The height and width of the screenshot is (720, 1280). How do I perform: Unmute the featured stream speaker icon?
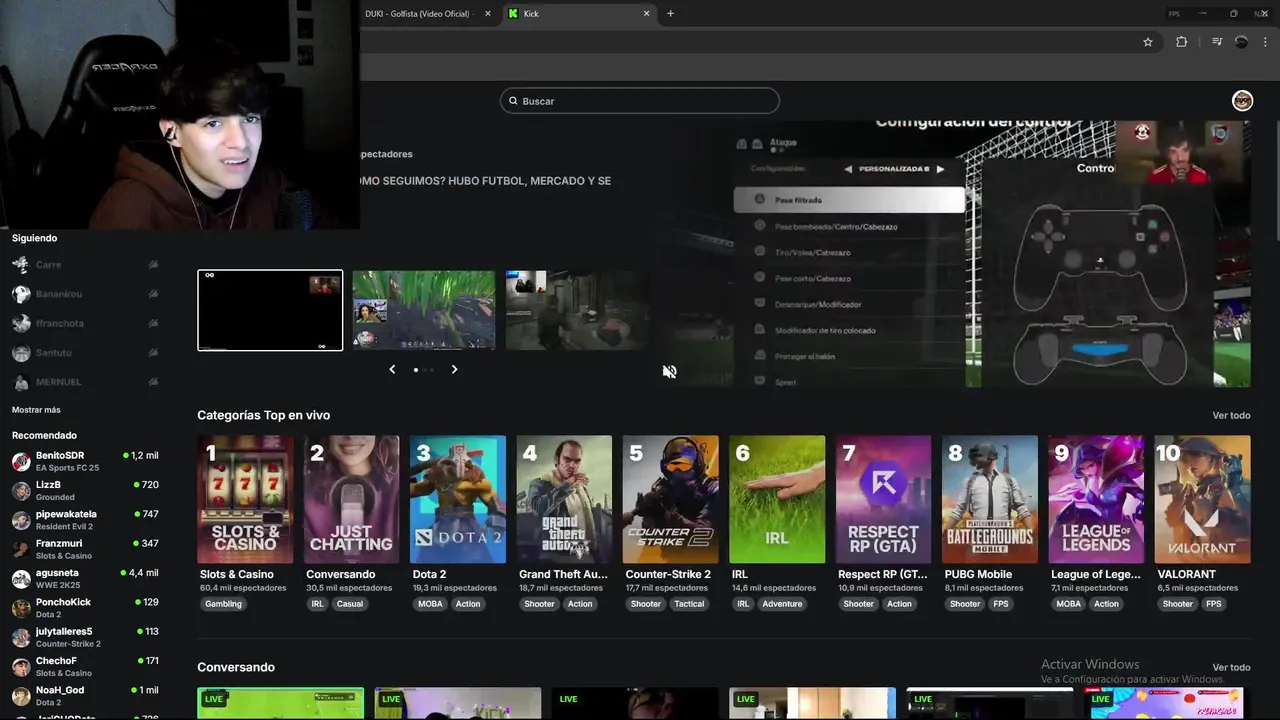click(670, 371)
